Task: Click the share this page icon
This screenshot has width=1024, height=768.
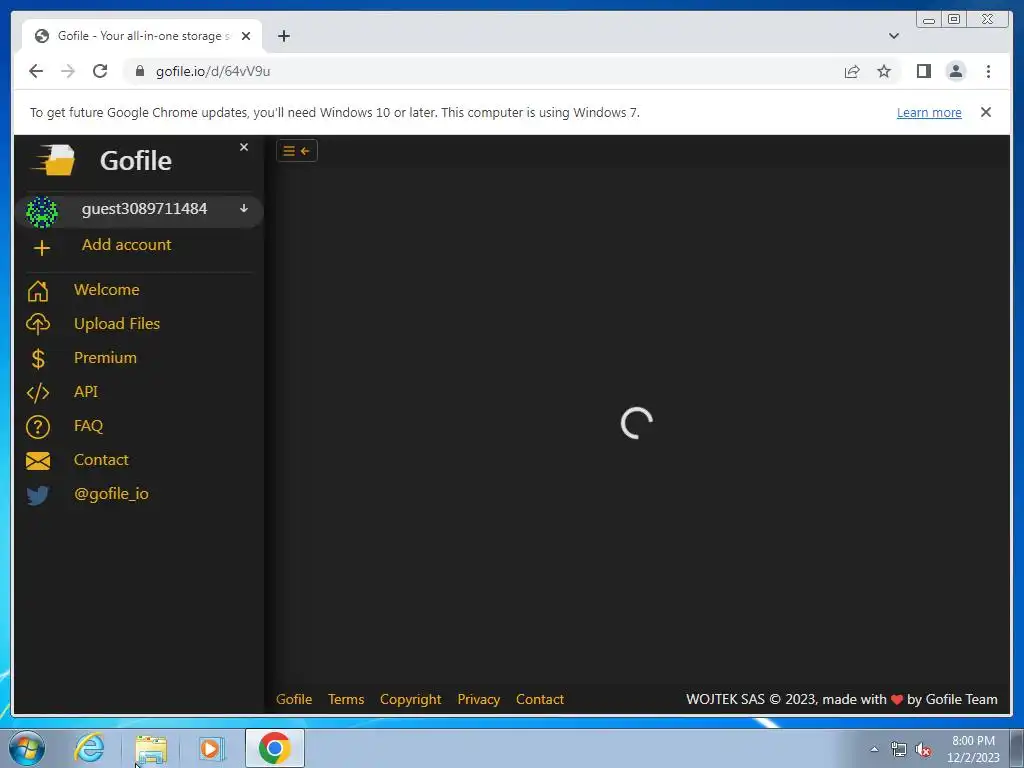Action: (852, 71)
